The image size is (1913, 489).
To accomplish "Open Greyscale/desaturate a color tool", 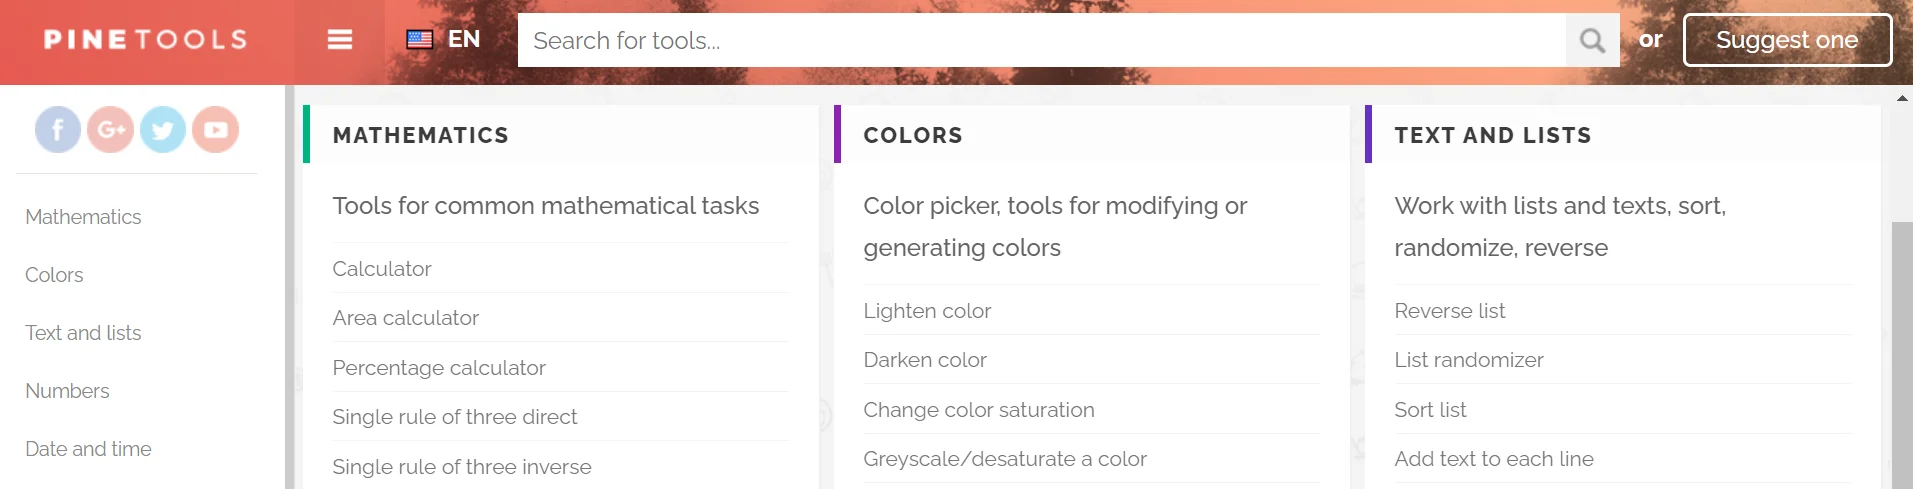I will [1004, 459].
